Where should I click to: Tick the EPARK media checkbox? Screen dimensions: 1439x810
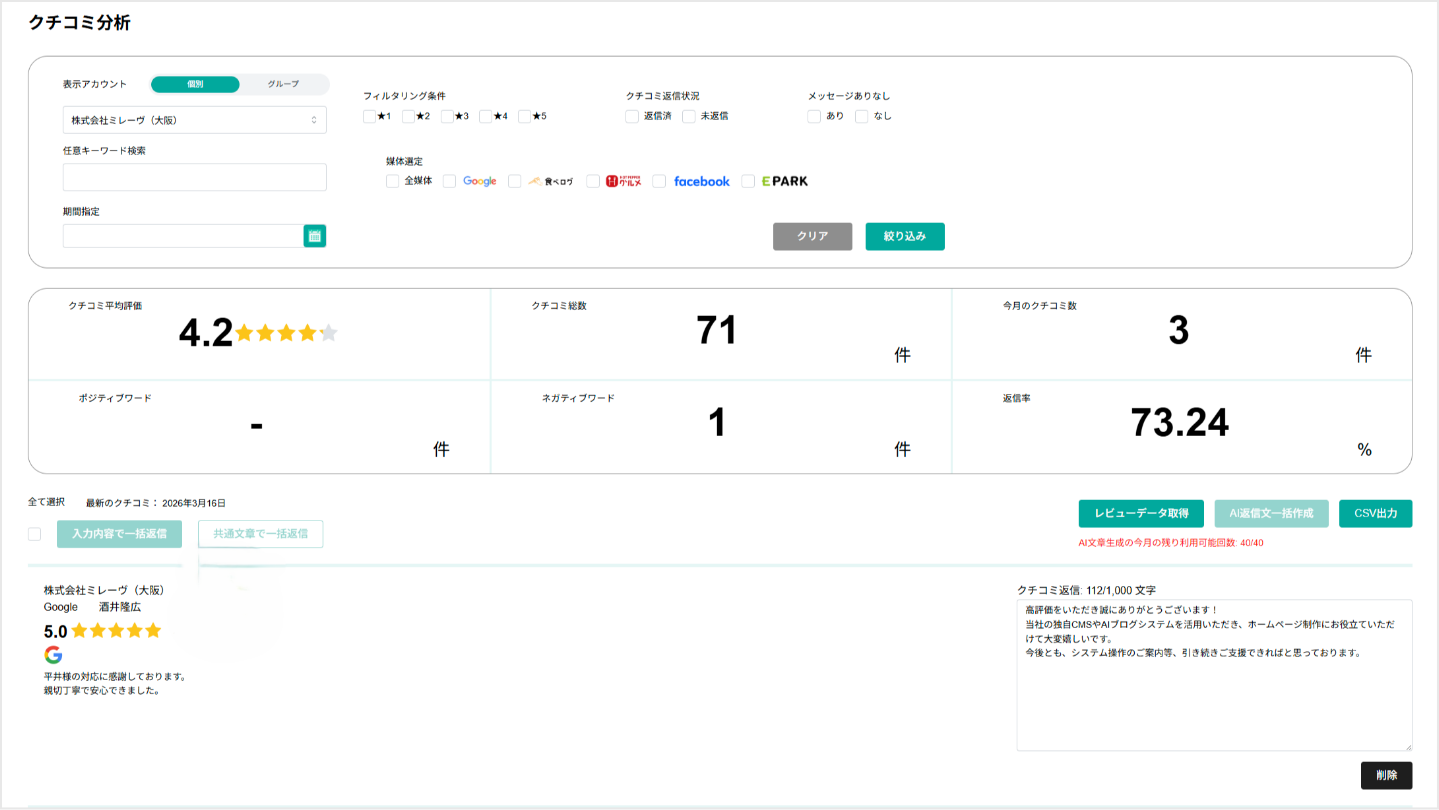748,181
